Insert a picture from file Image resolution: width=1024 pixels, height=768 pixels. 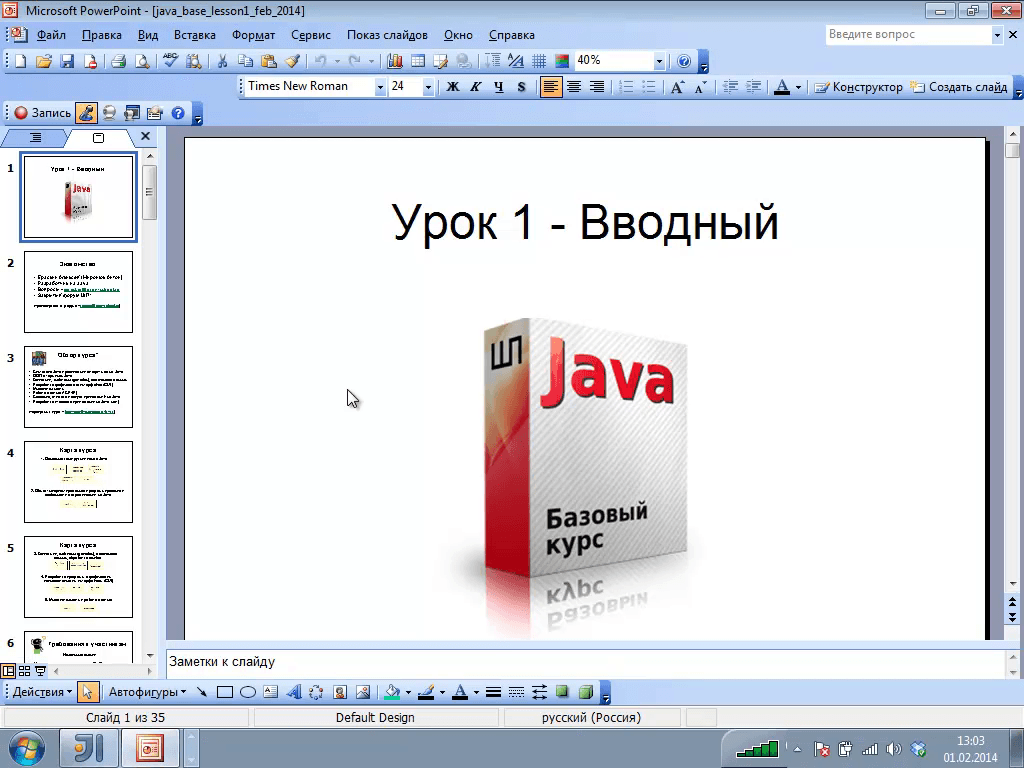(362, 692)
